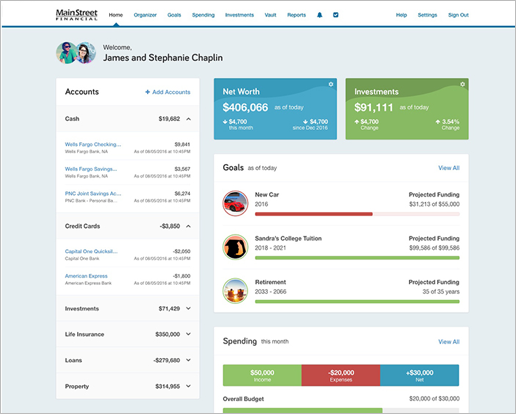Click the Net Worth card settings gear
The height and width of the screenshot is (414, 516).
click(x=331, y=84)
